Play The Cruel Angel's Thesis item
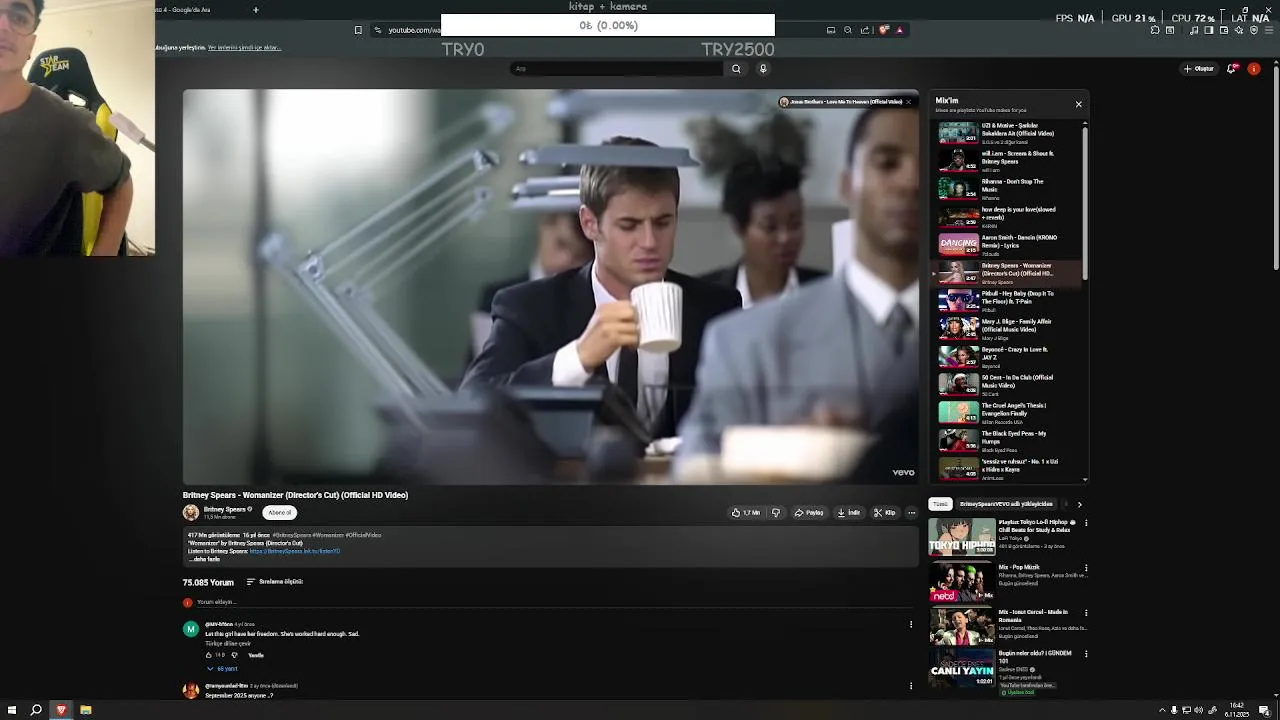This screenshot has height=720, width=1280. 1008,413
